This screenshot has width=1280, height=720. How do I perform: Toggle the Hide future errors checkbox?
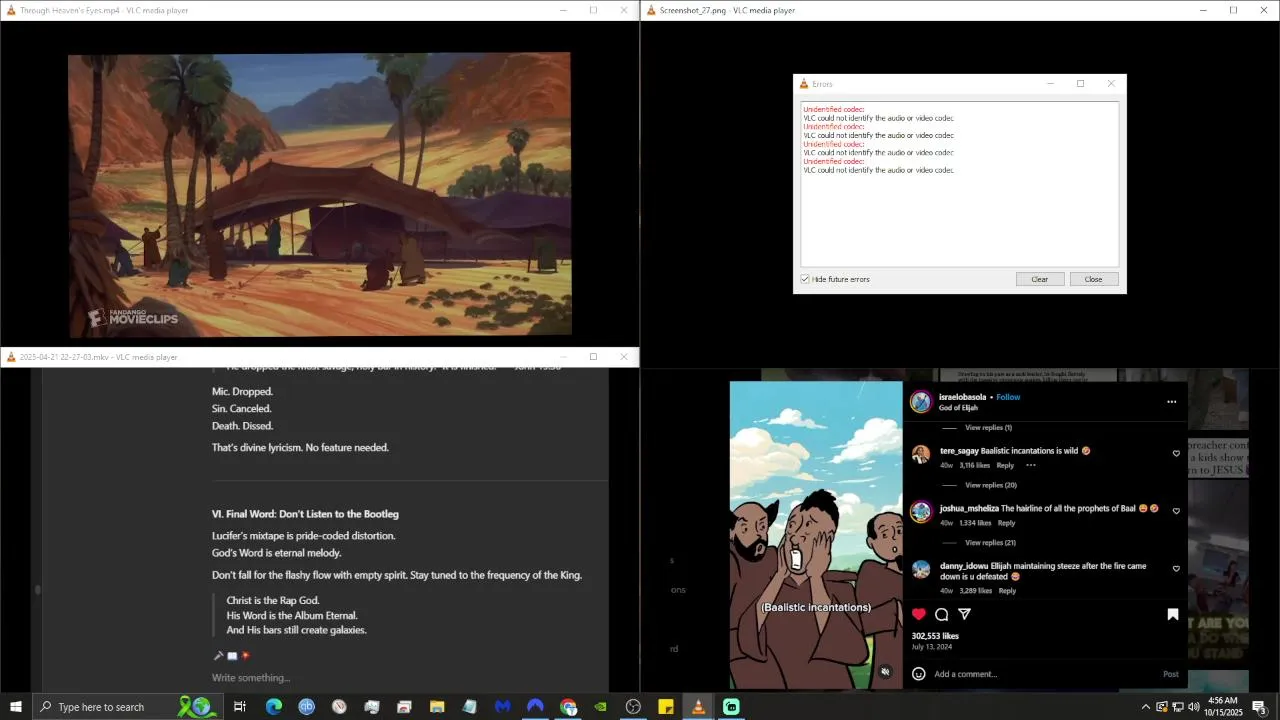(805, 279)
